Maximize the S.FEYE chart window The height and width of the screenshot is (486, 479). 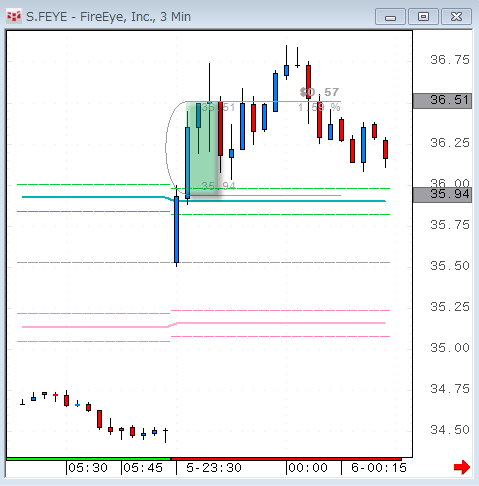click(x=423, y=17)
